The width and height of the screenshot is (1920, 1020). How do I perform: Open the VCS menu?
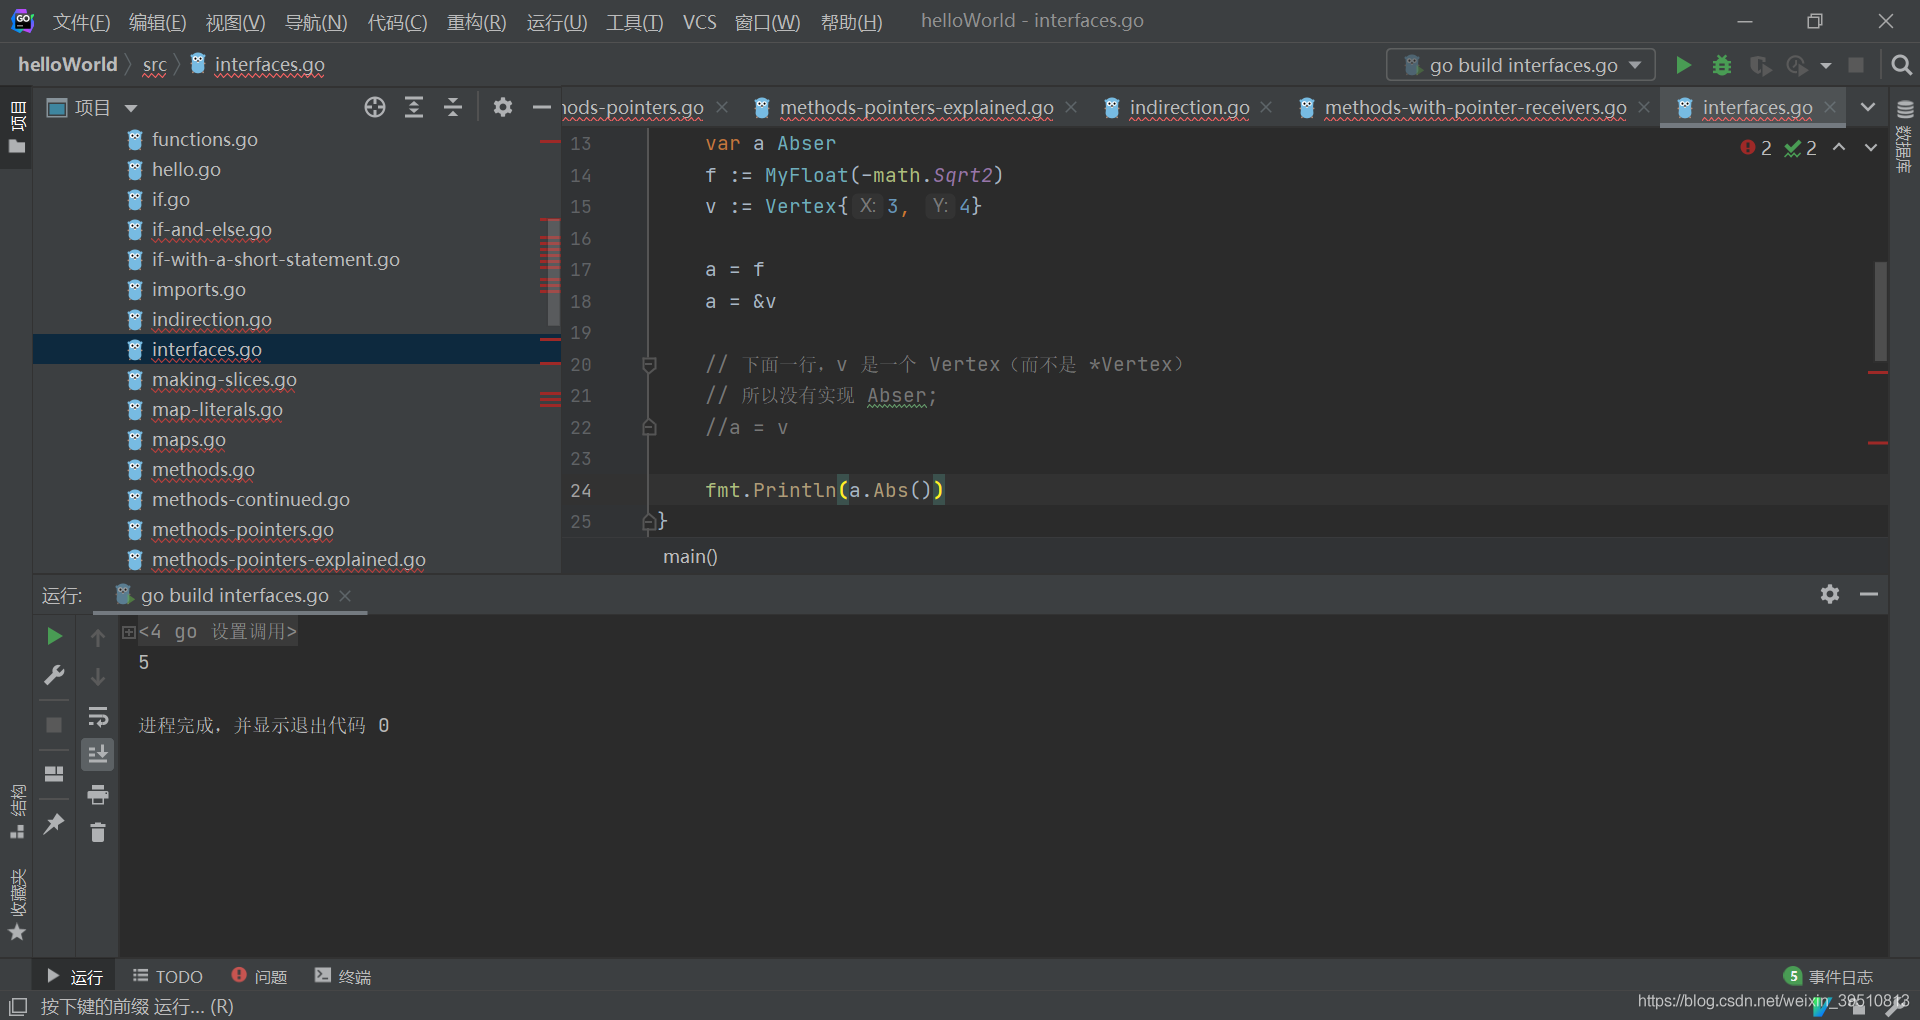tap(700, 21)
